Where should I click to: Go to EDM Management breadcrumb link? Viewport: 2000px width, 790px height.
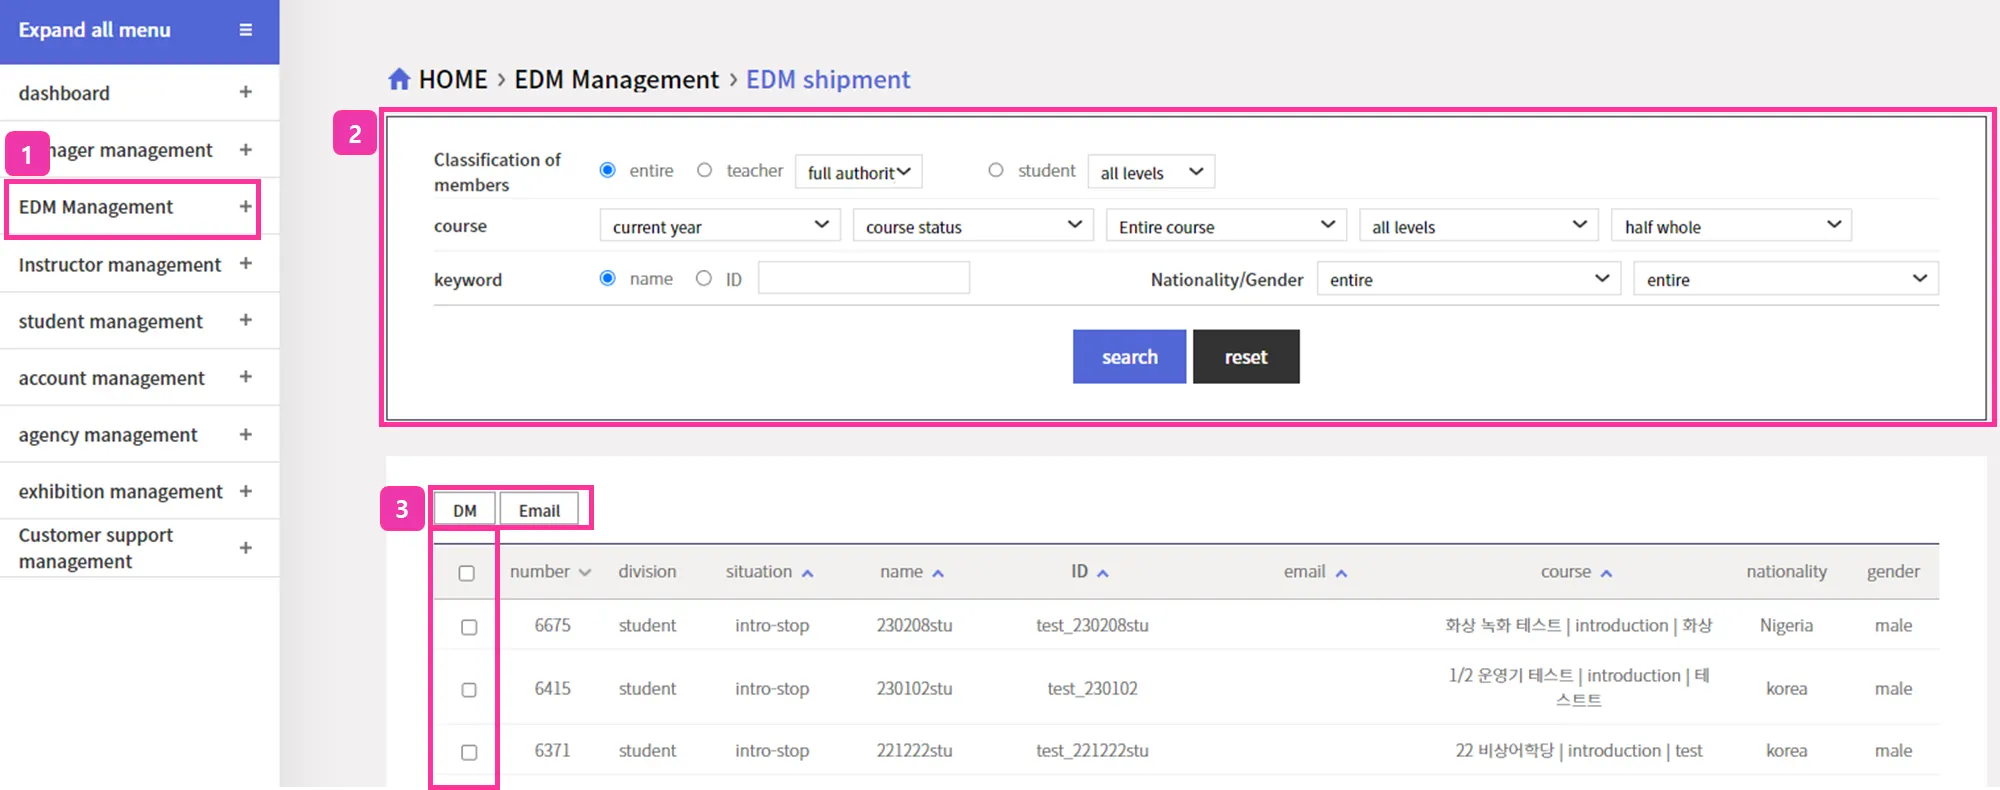point(616,79)
